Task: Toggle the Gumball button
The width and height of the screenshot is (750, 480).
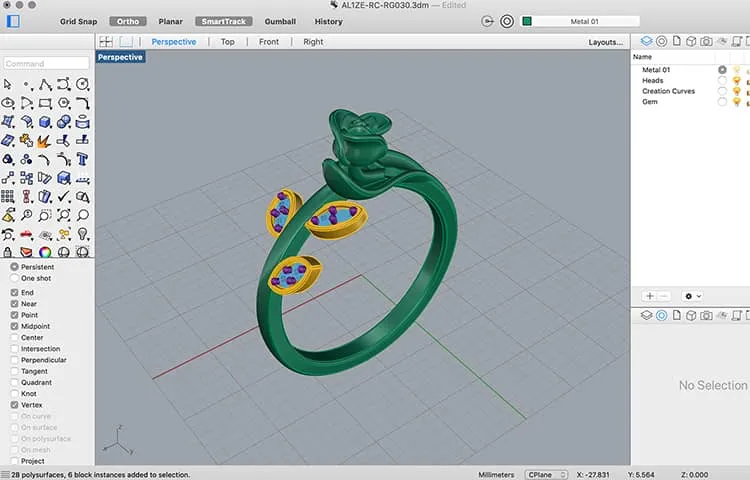Action: click(x=280, y=22)
